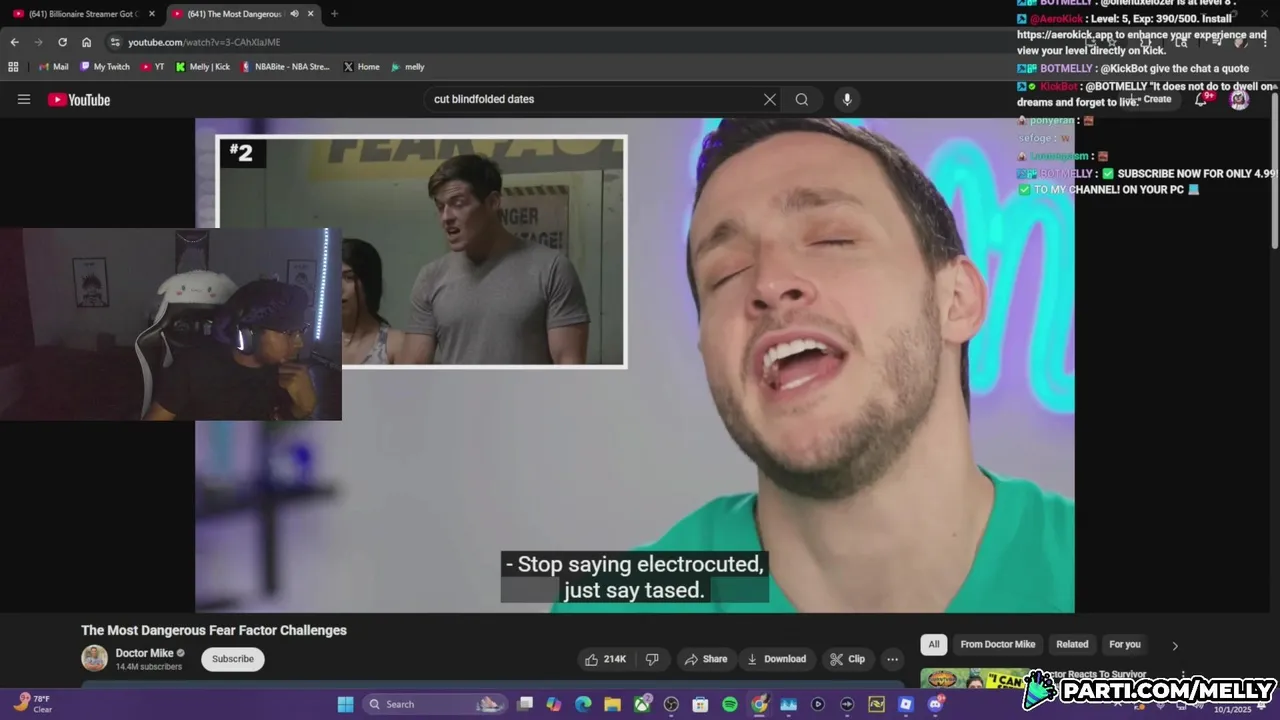
Task: Select the From Doctor Mike chip
Action: tap(997, 644)
